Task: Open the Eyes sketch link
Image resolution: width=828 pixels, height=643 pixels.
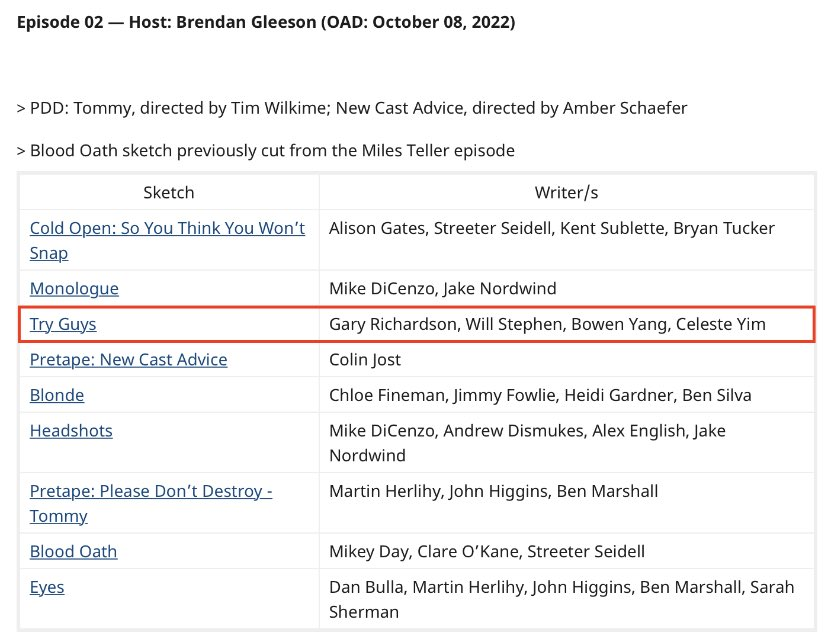Action: pyautogui.click(x=47, y=587)
